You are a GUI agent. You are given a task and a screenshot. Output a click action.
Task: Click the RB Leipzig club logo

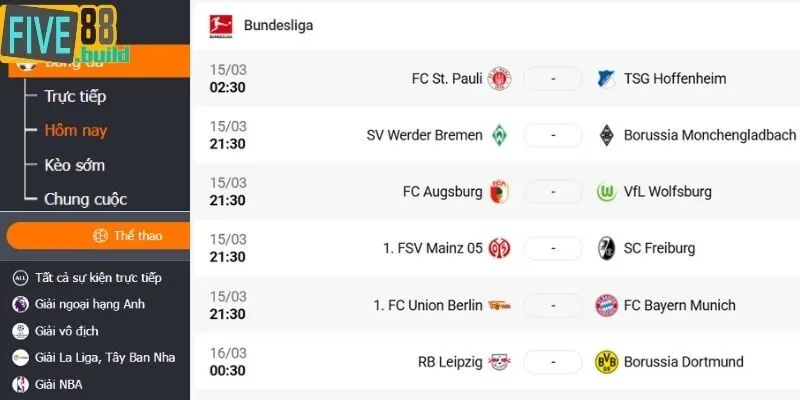pos(499,362)
